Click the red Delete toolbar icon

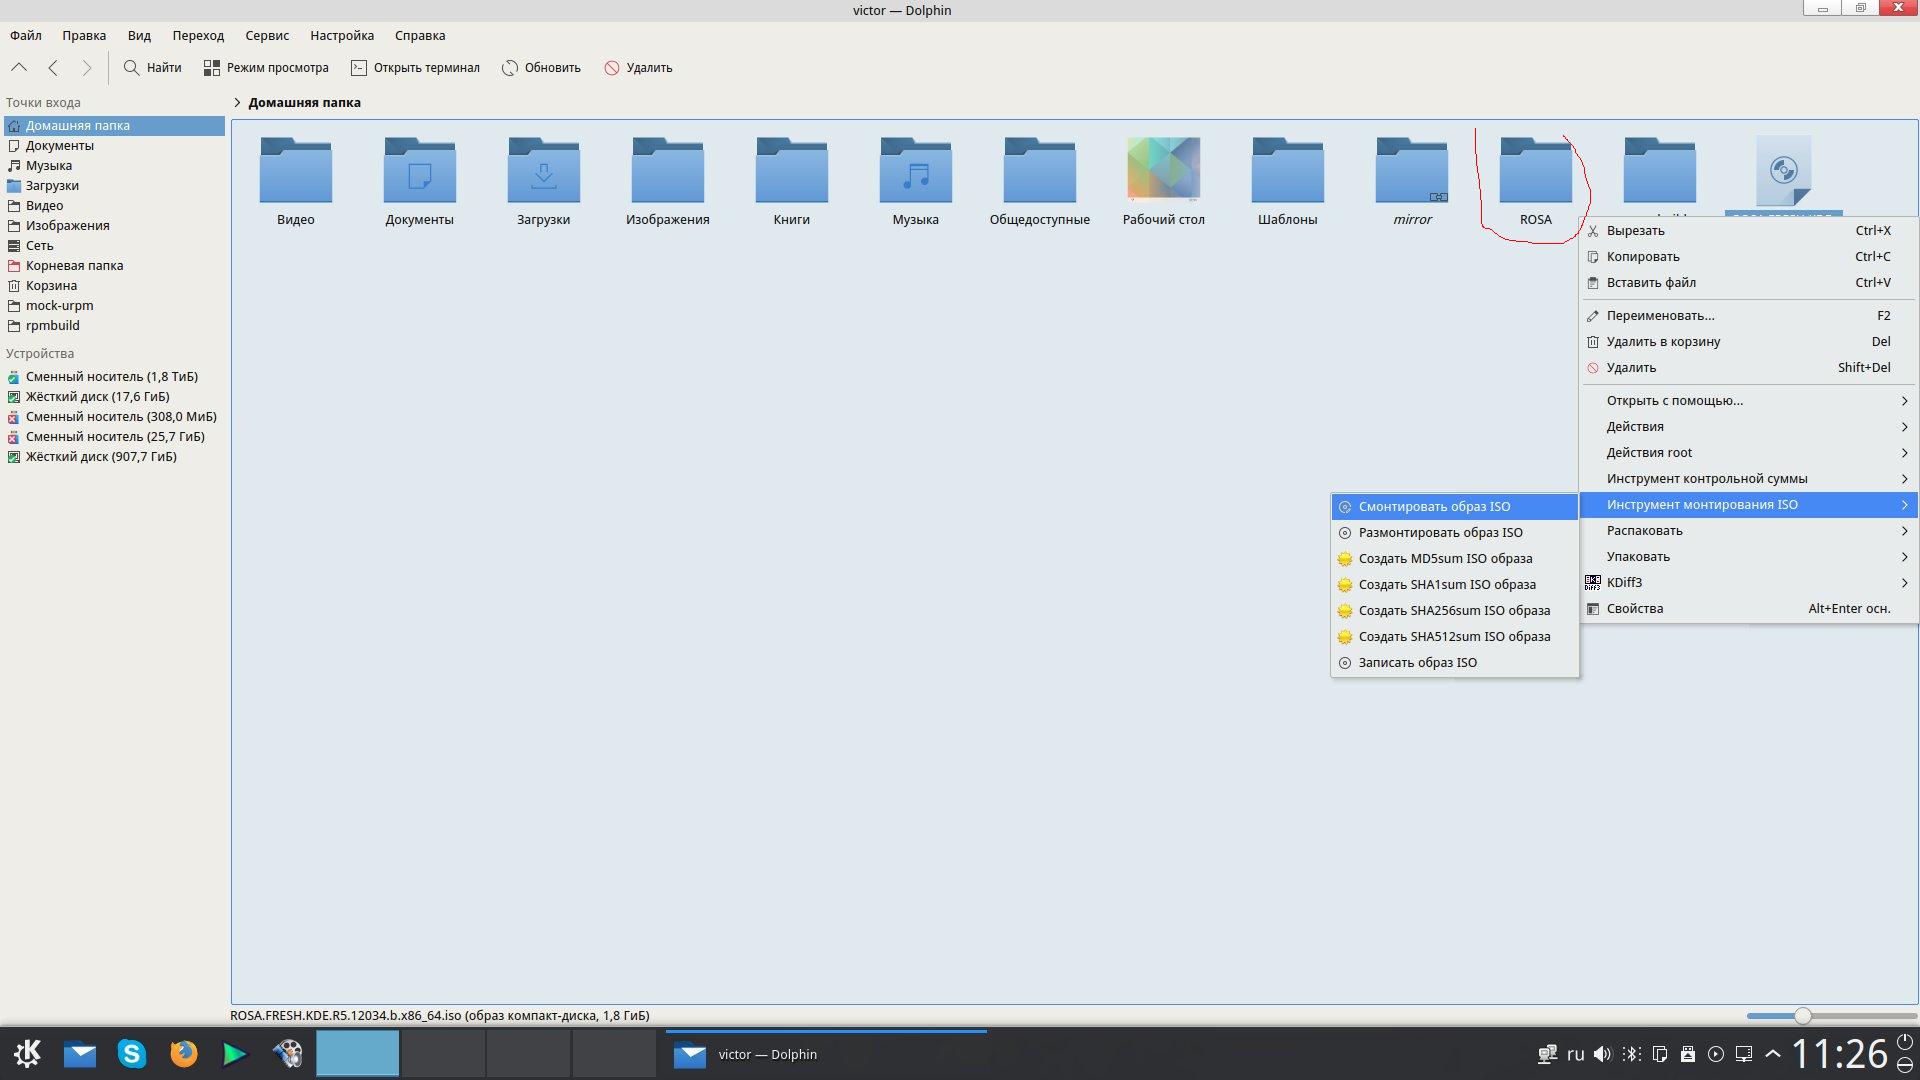tap(612, 68)
